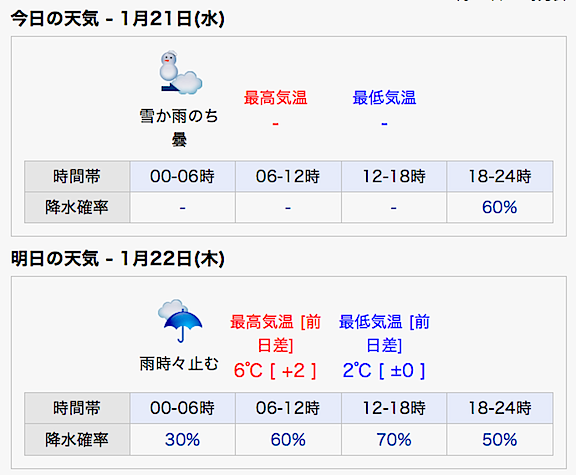This screenshot has height=475, width=576.
Task: Click tomorrow's 12-18時 column header
Action: pos(394,408)
